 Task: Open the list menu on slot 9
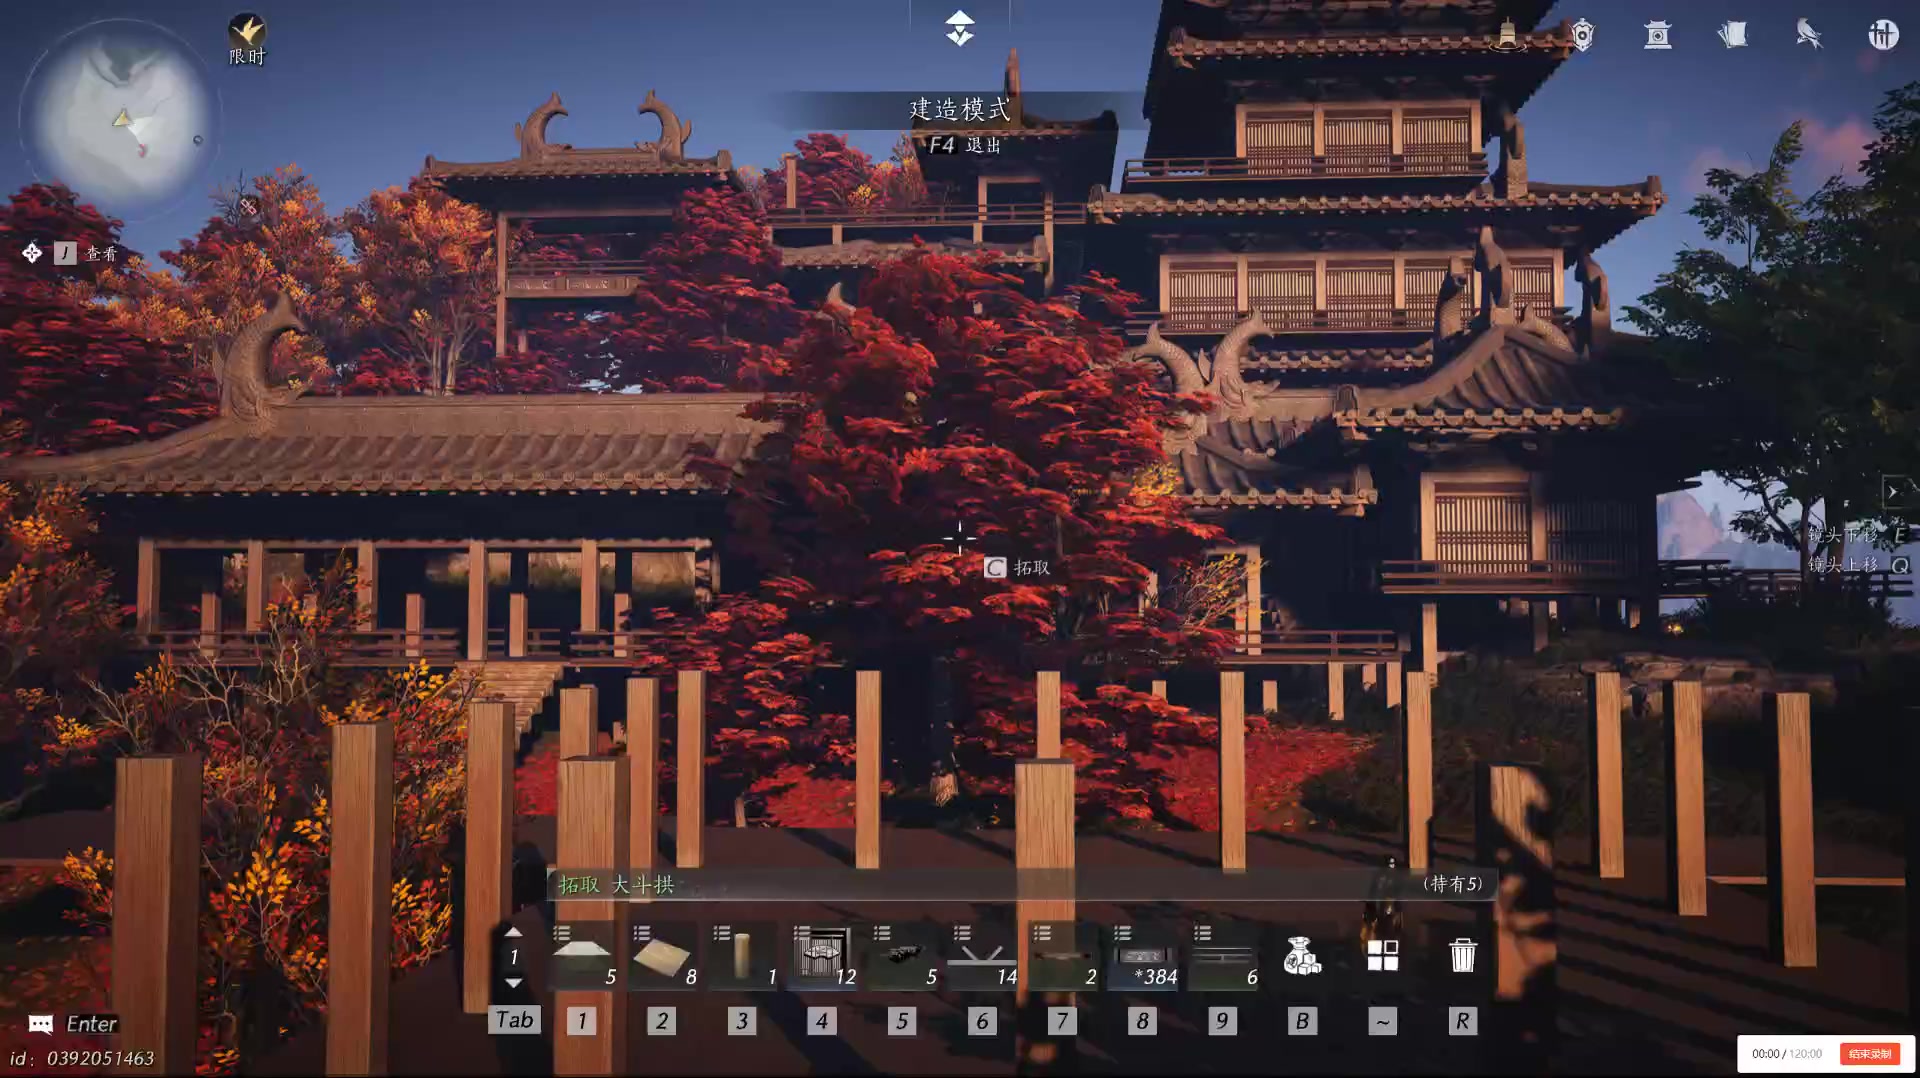(x=1202, y=933)
